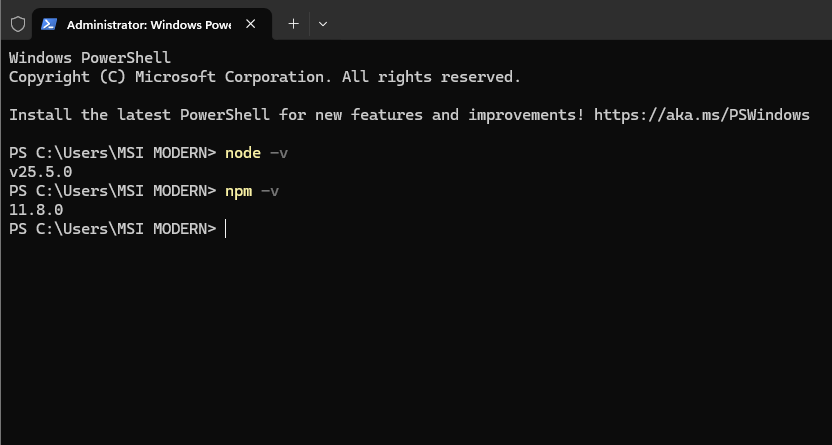Screen dimensions: 832x445
Task: Click the 'Install the latest PowerShell' text
Action: 139,115
